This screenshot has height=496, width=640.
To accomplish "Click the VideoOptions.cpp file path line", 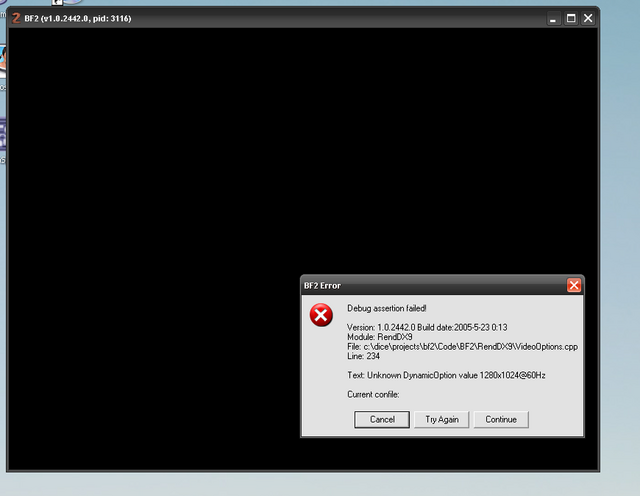I will click(x=462, y=347).
